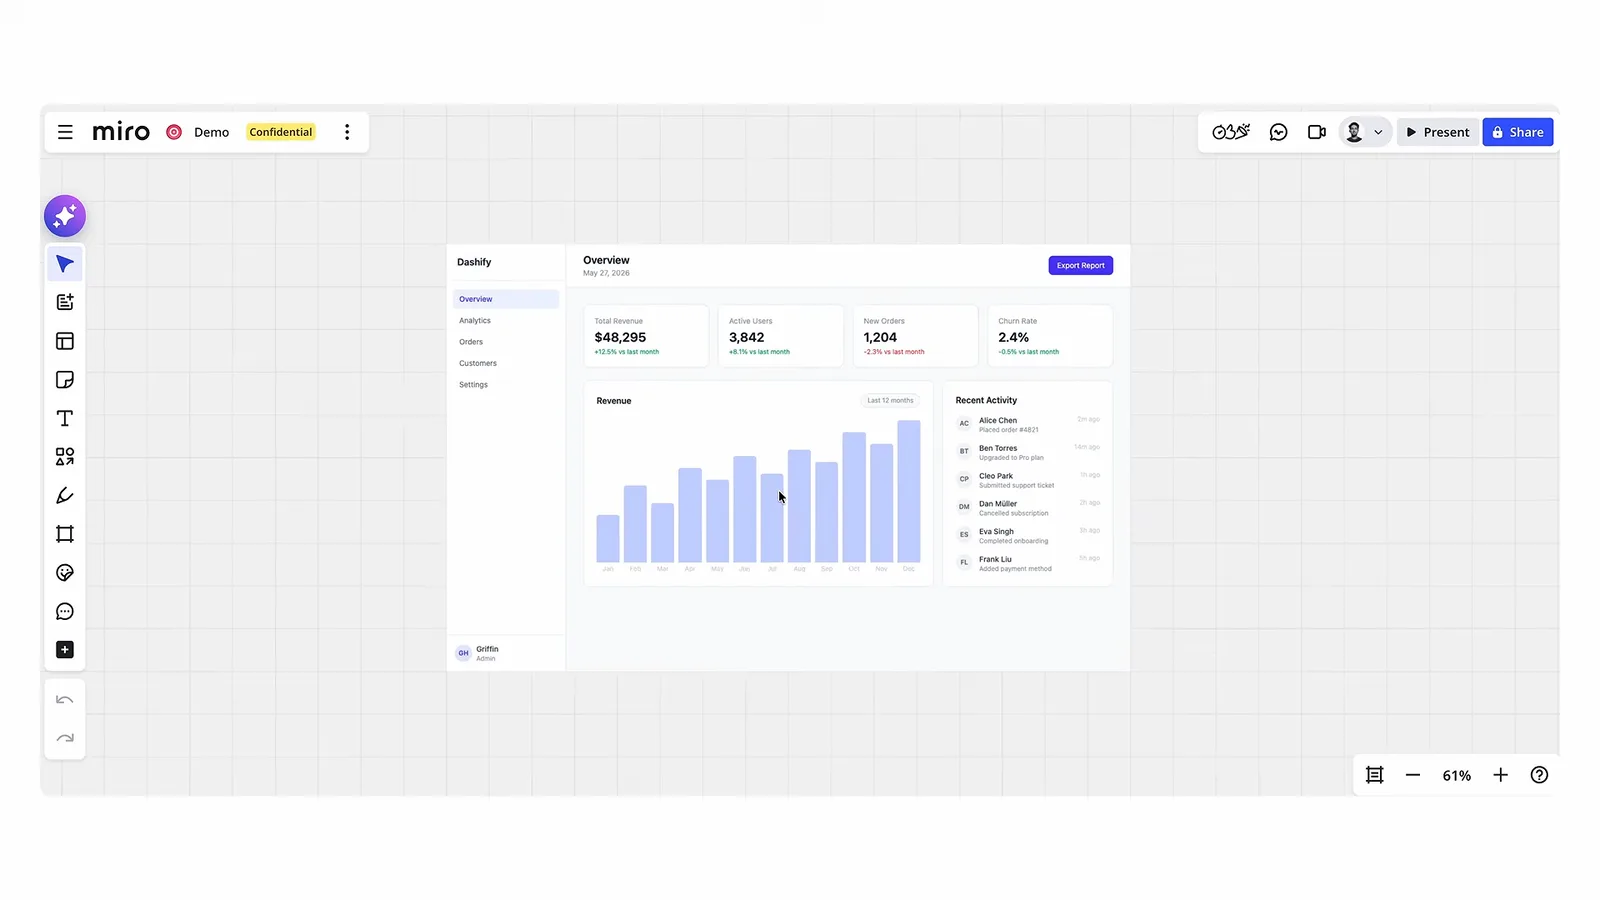The image size is (1600, 900).
Task: Expand the collaborator avatar dropdown
Action: [x=1378, y=132]
